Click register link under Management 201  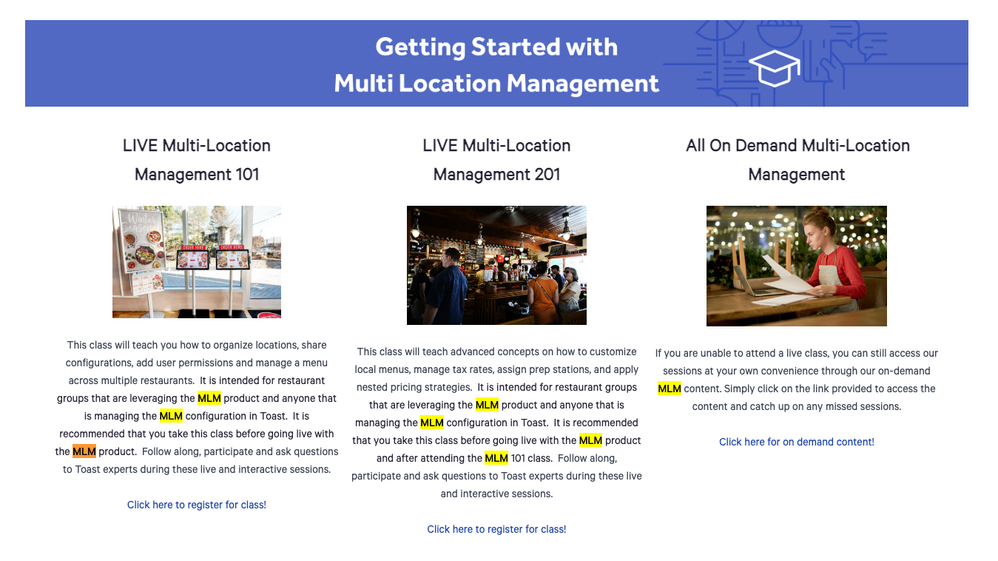point(496,529)
